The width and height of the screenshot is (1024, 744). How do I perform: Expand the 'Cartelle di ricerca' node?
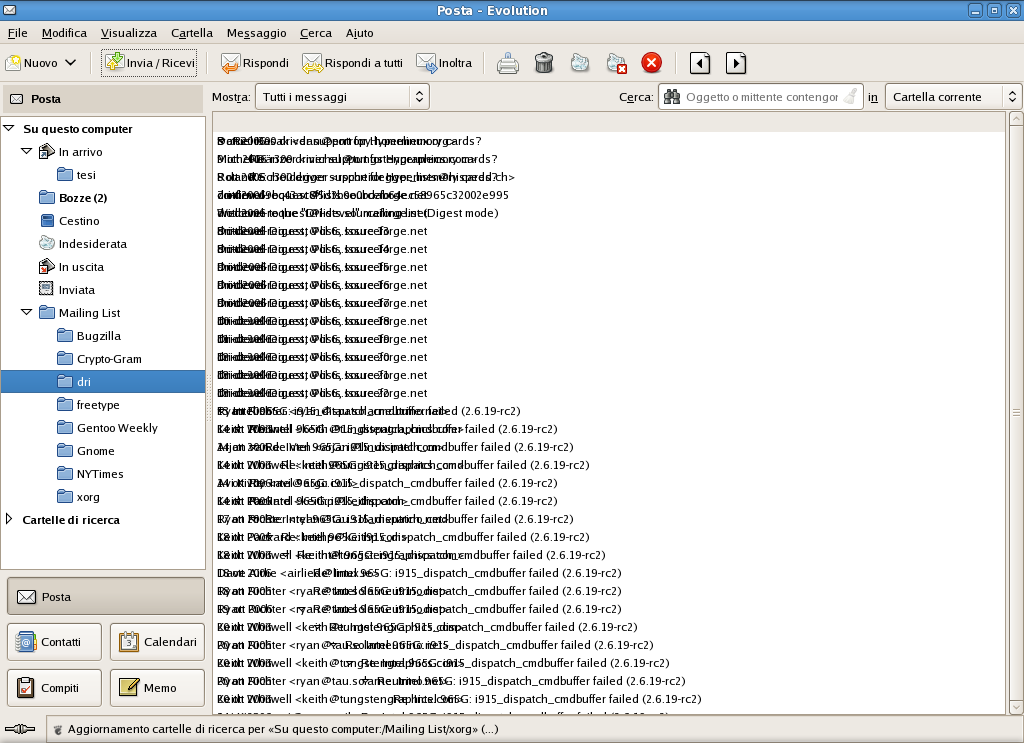point(9,519)
